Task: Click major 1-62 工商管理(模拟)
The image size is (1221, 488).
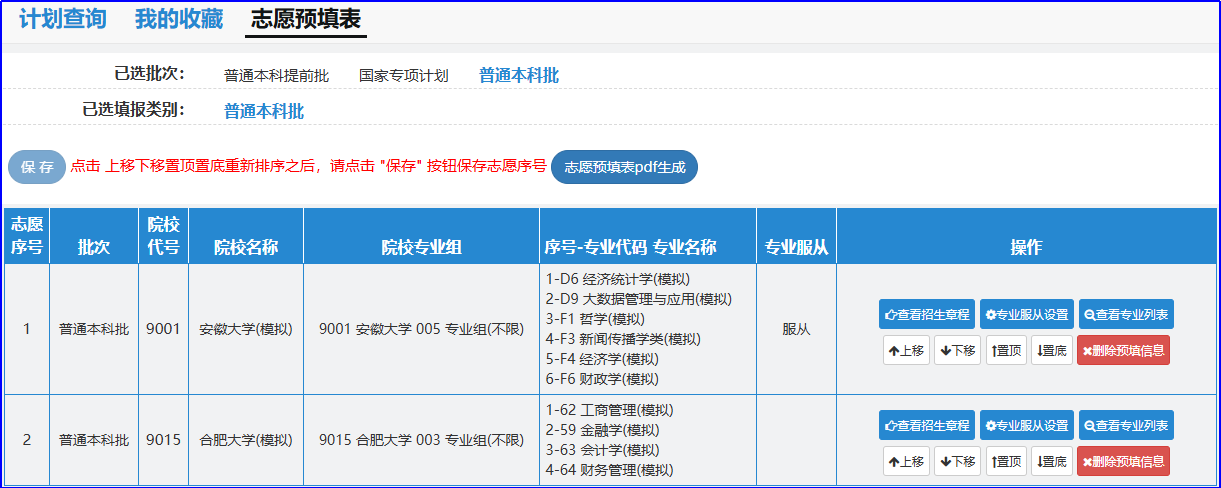Action: pos(610,410)
